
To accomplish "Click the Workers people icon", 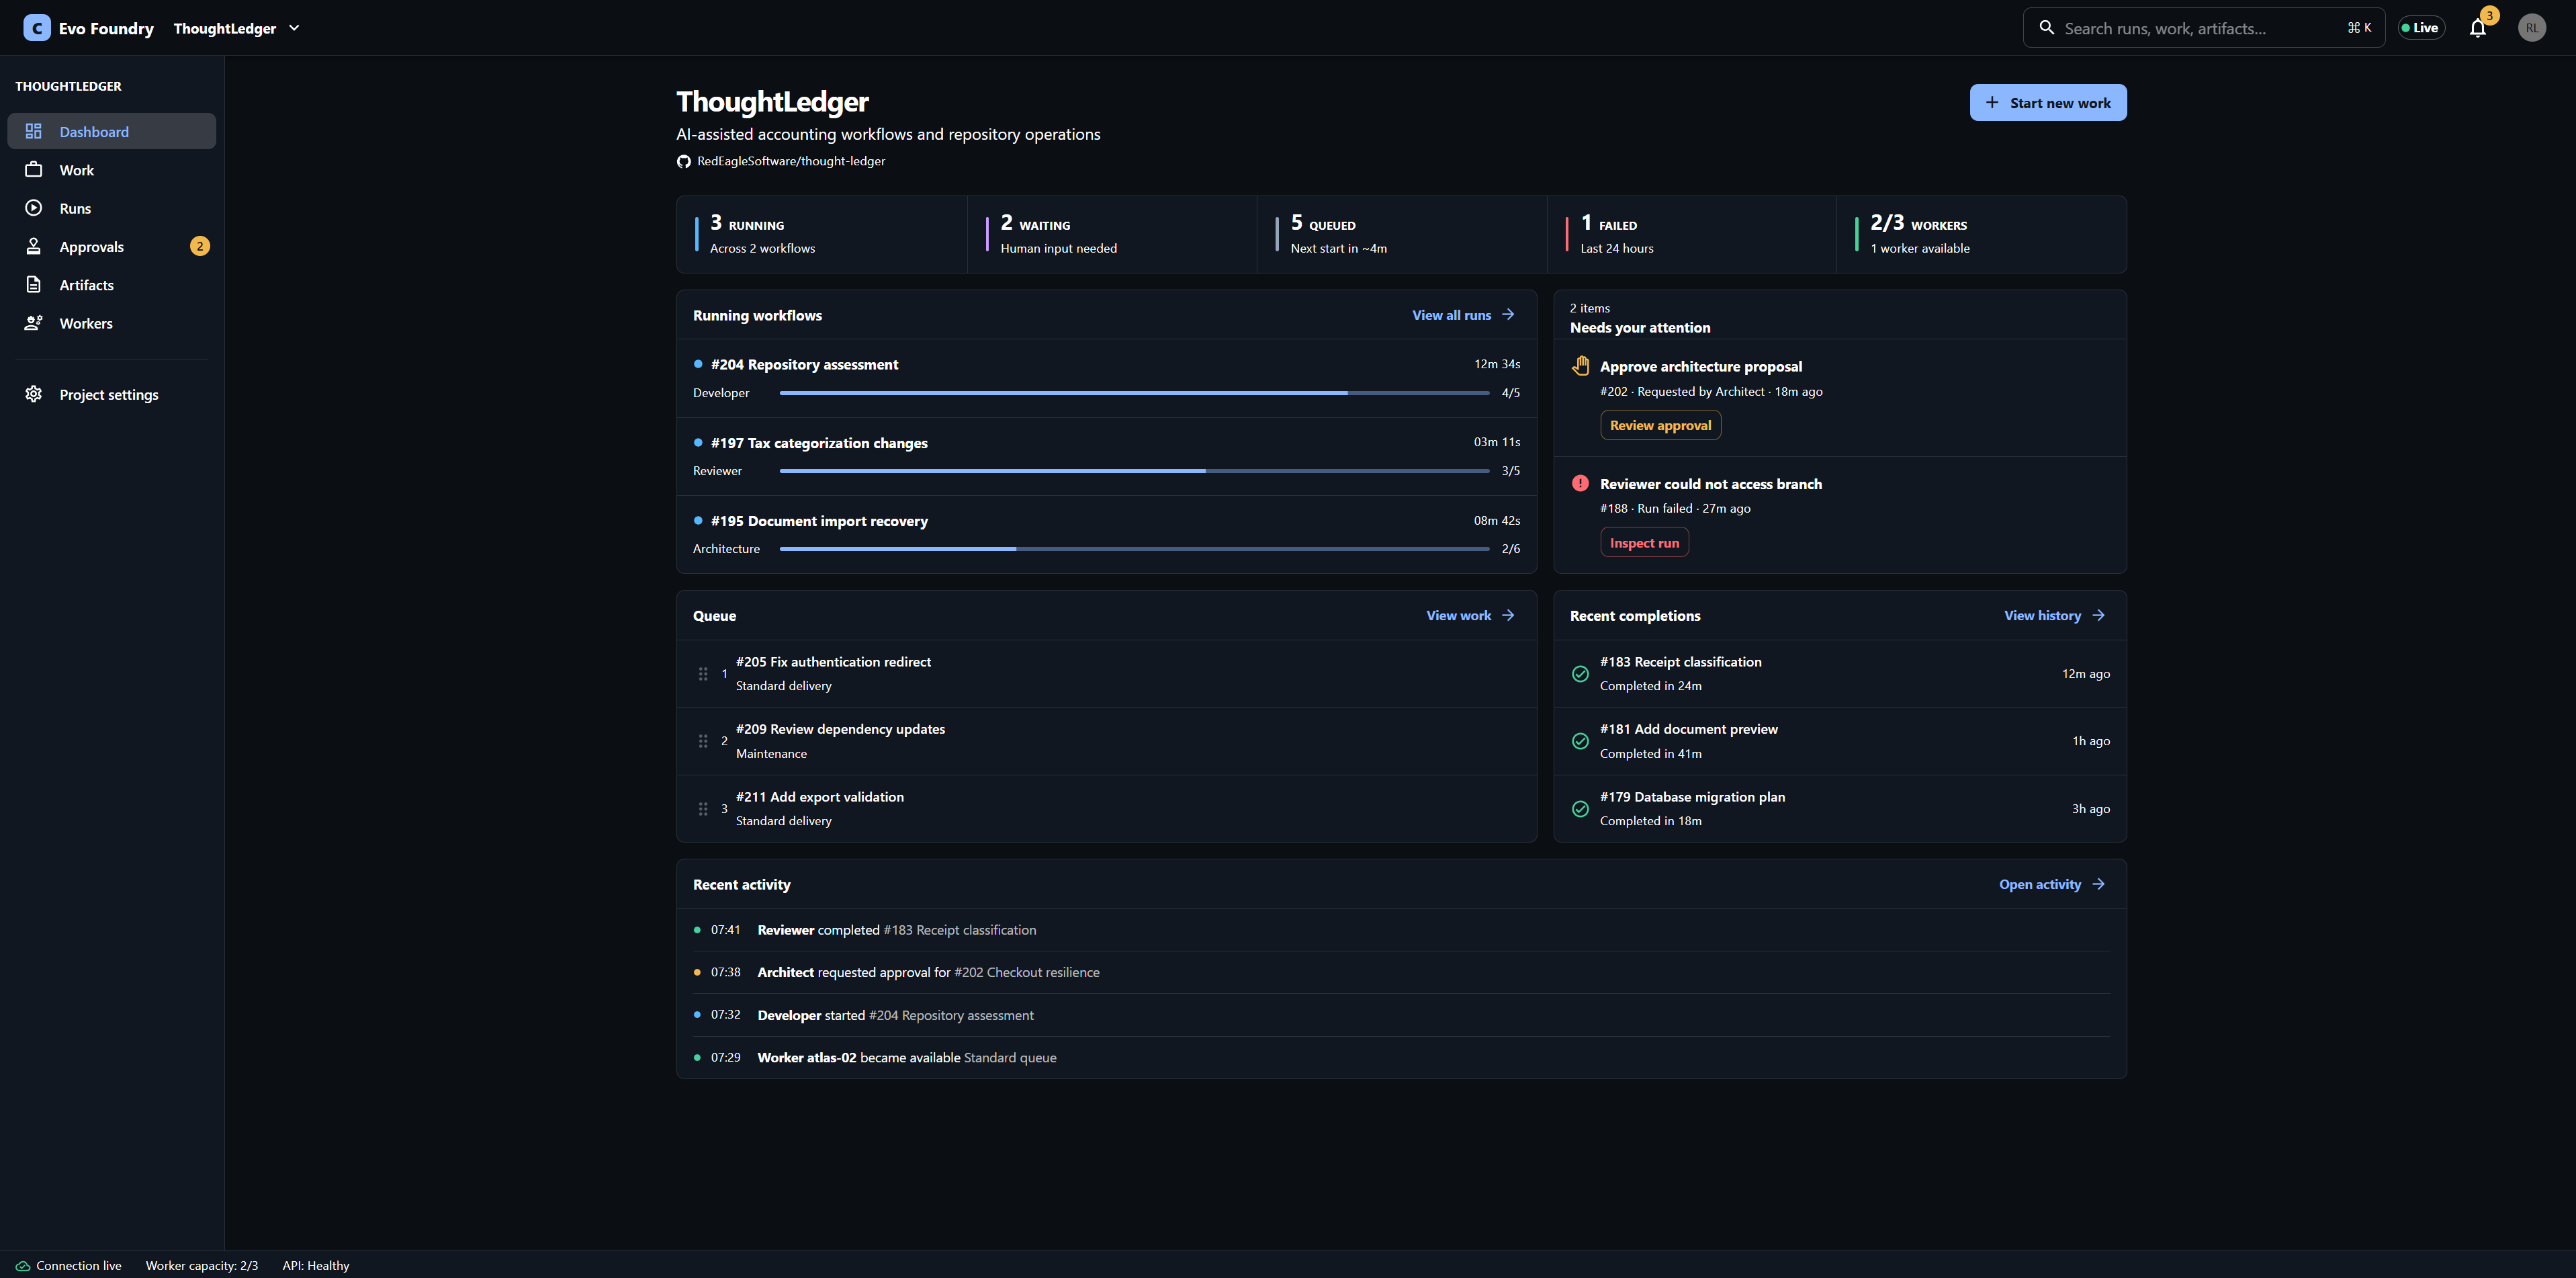I will (34, 323).
